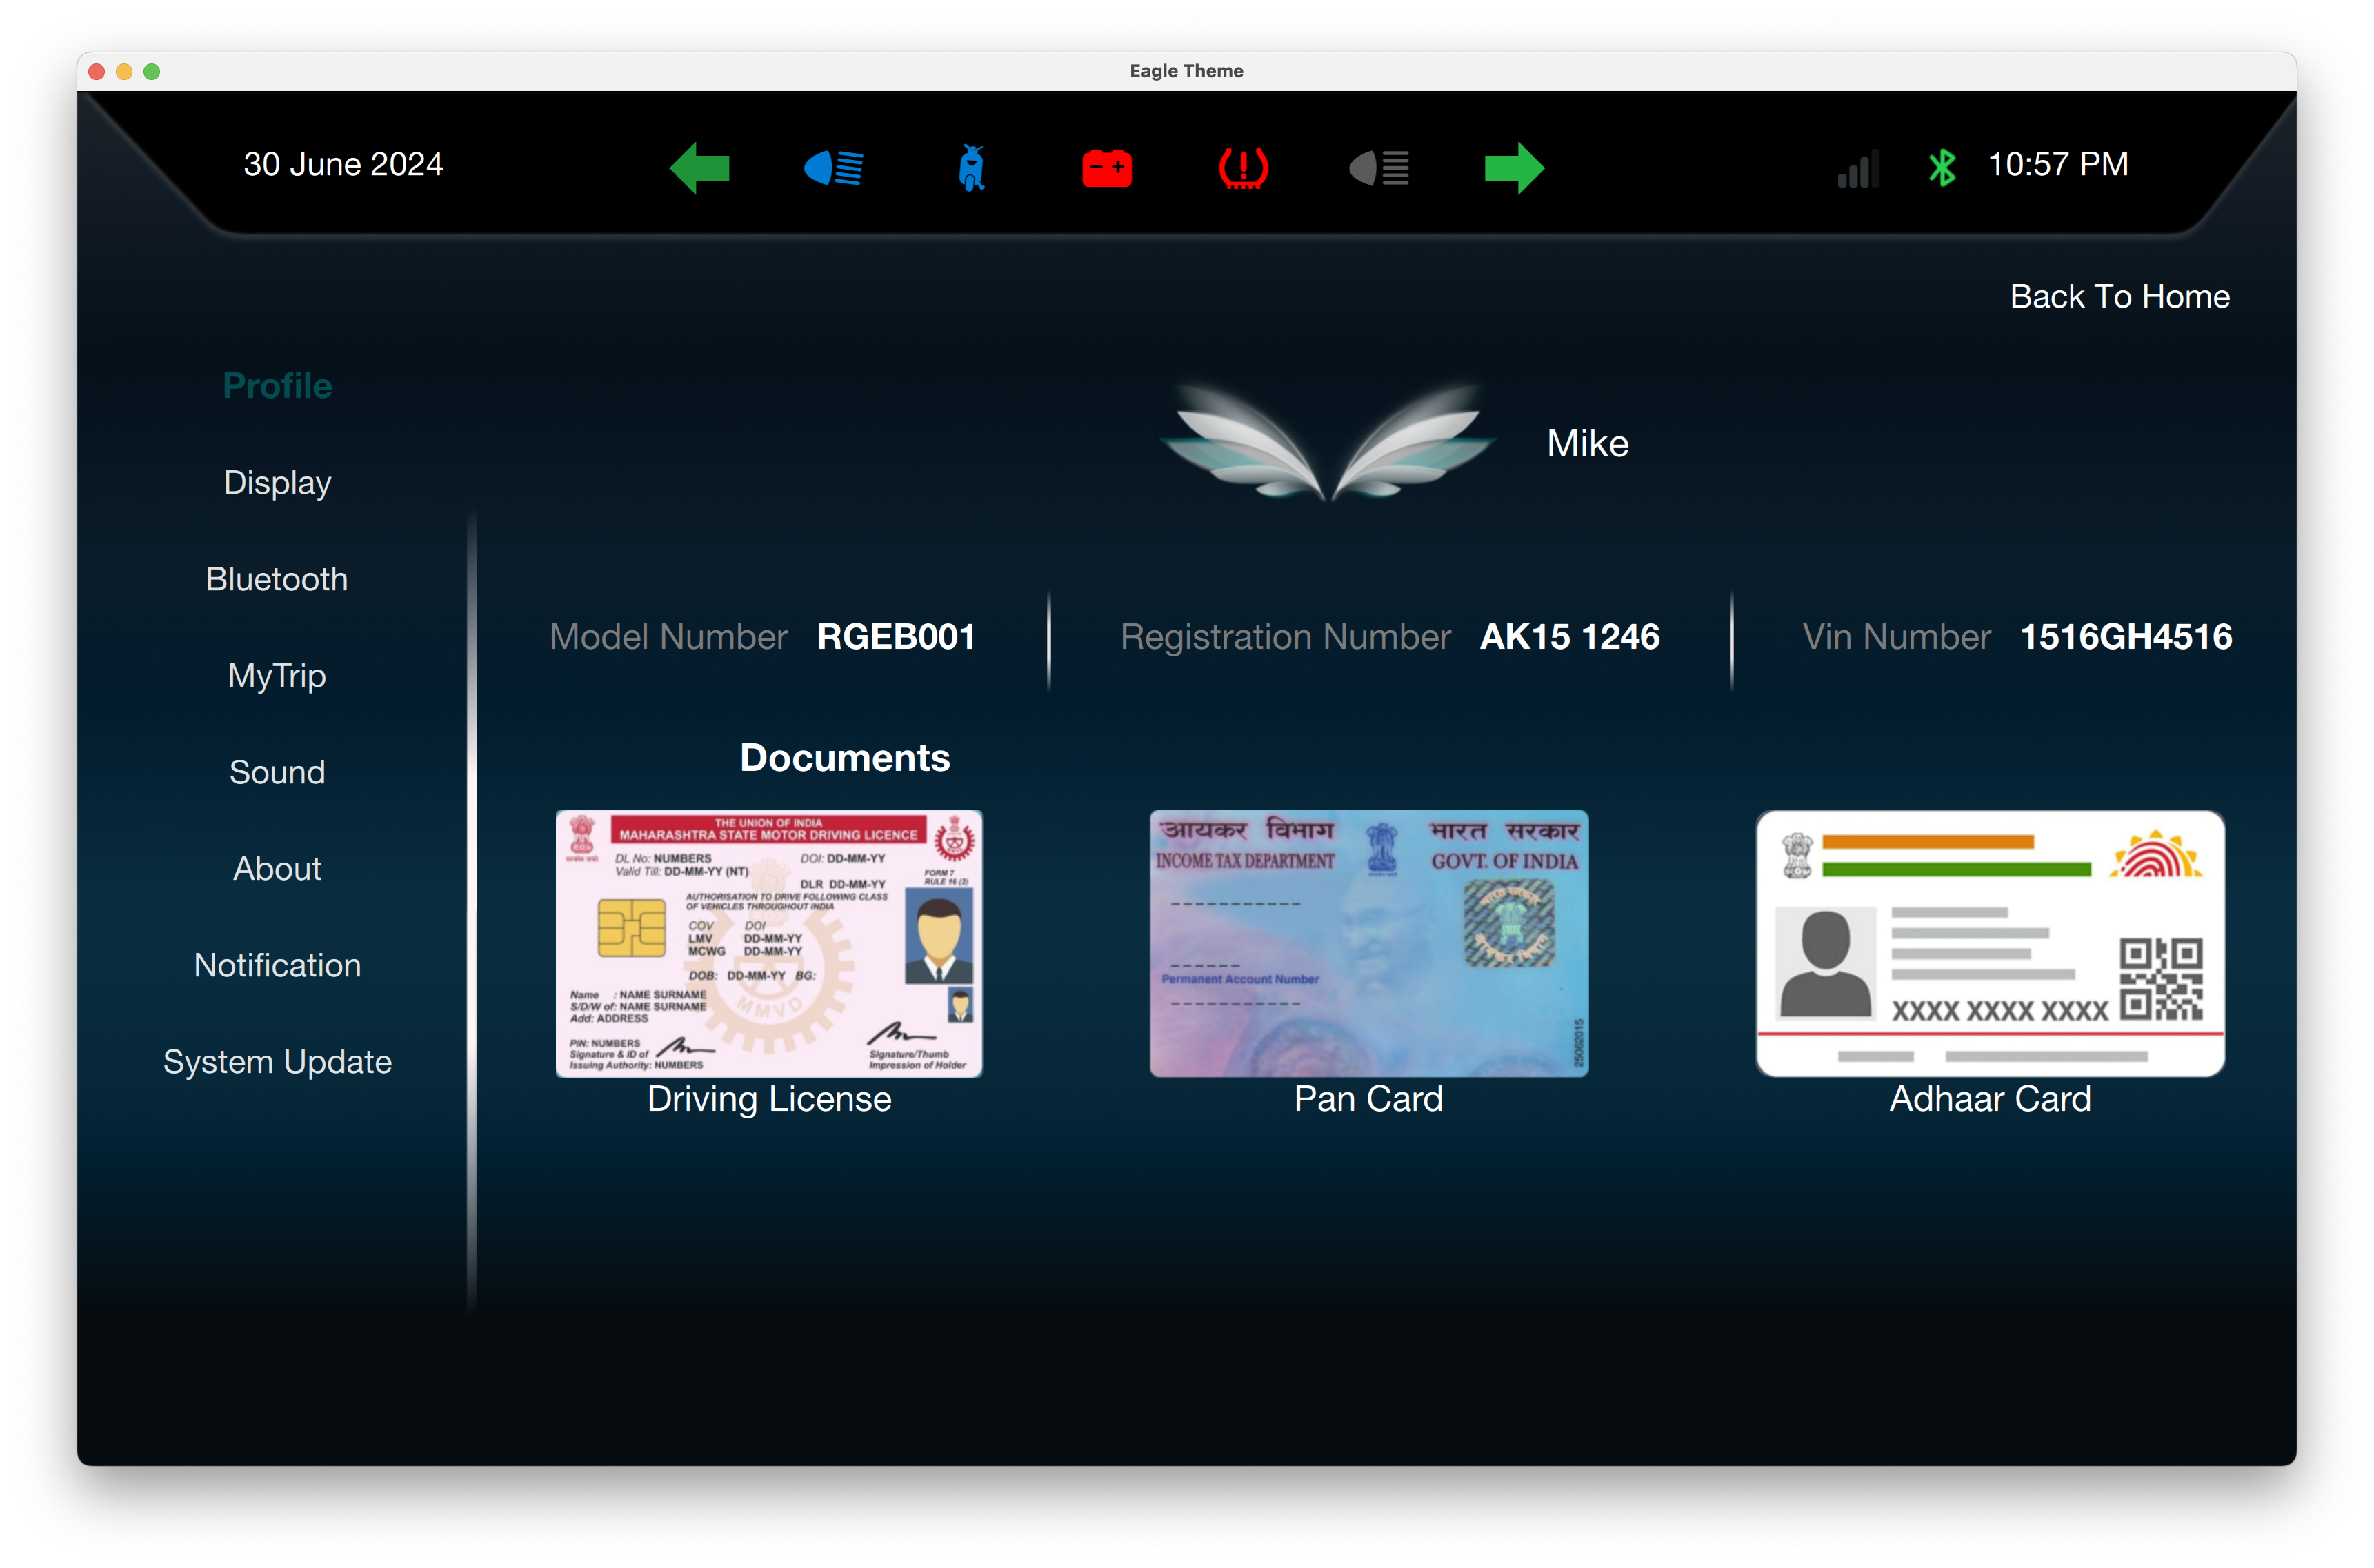Click Vin number value 1516GH4516
2374x1568 pixels.
tap(2126, 637)
